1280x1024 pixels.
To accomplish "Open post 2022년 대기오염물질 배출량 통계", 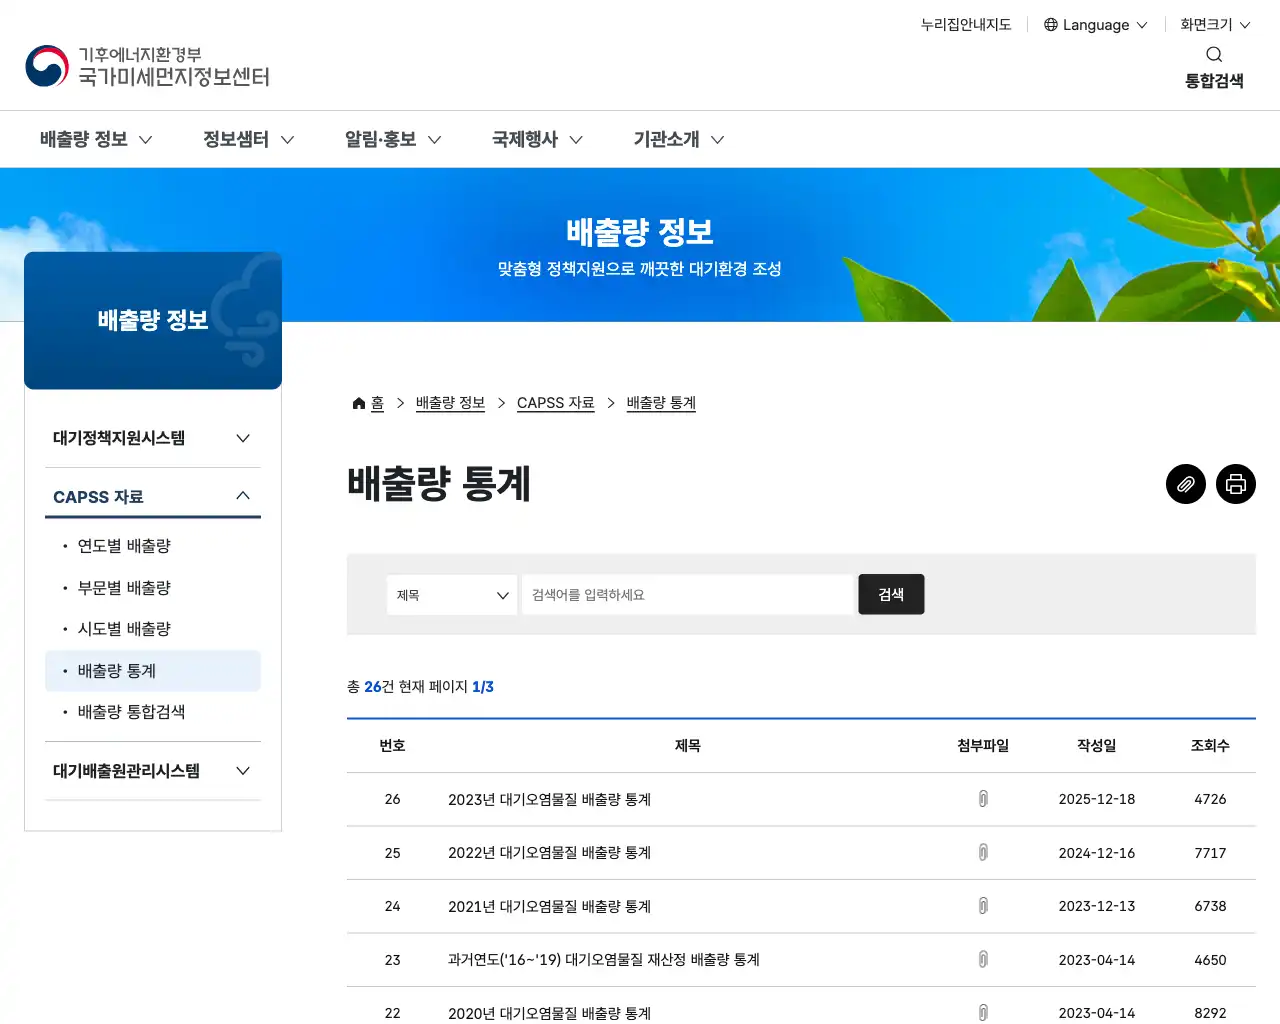I will tap(549, 853).
